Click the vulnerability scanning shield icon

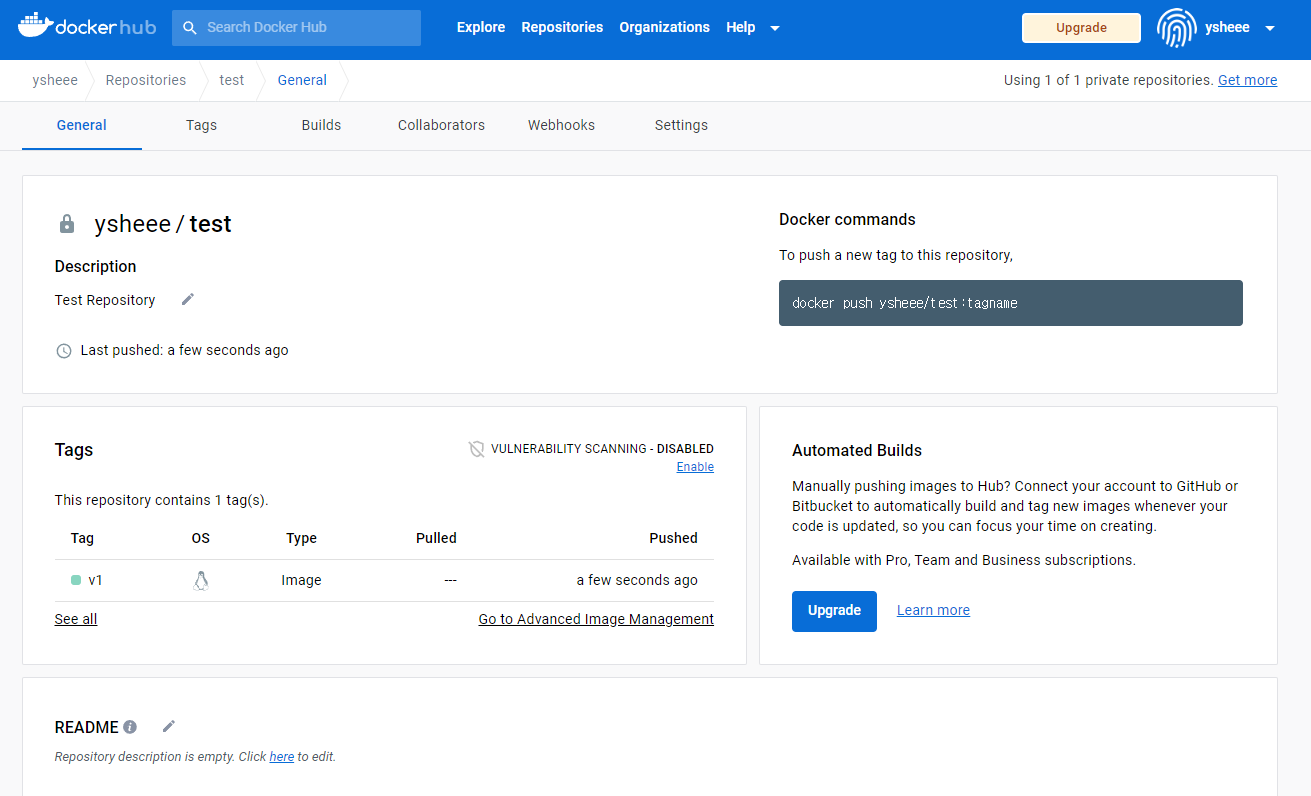[477, 449]
